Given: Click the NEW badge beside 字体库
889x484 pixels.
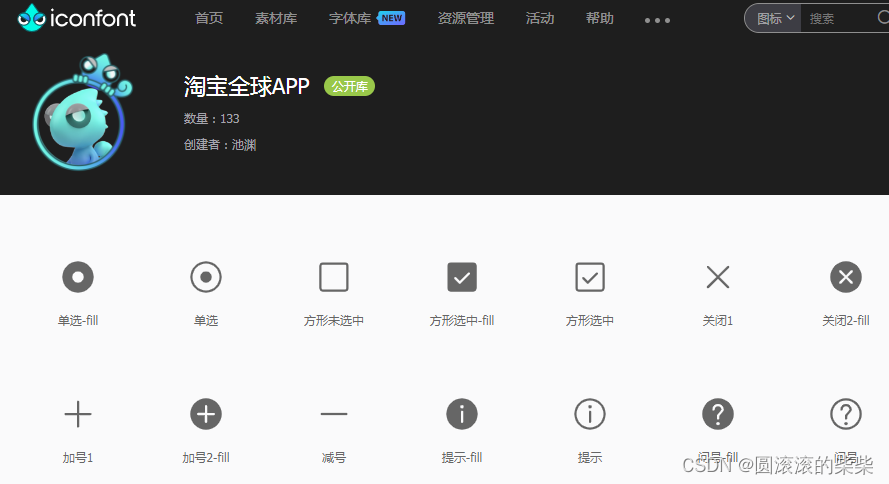Looking at the screenshot, I should click(x=391, y=18).
